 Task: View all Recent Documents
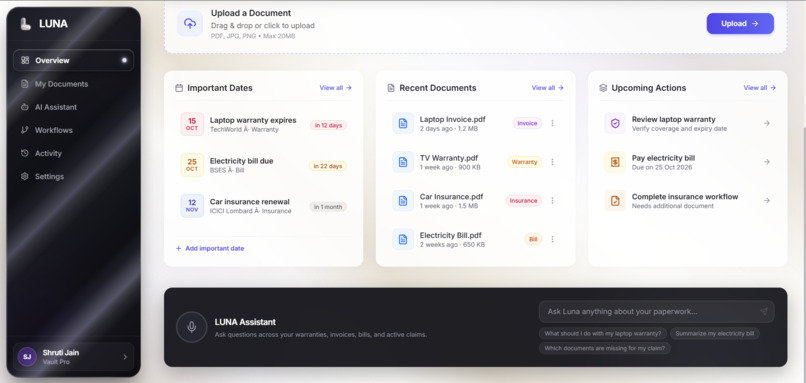547,88
